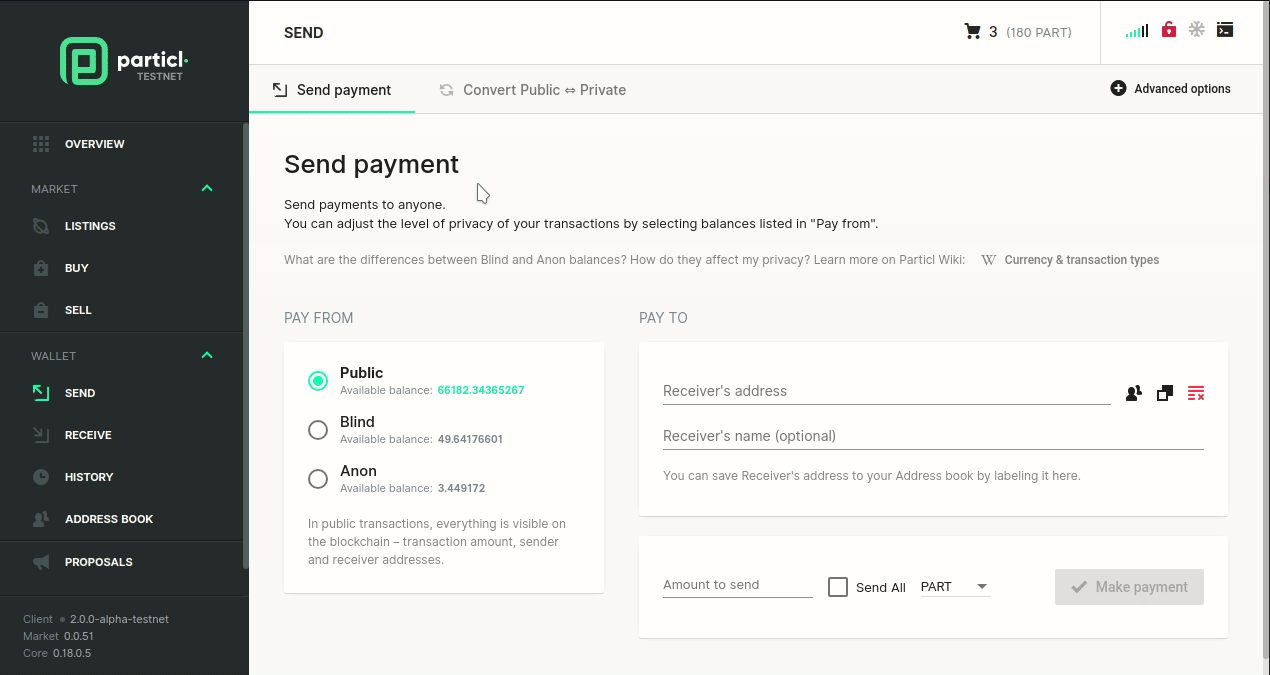Click the SEND page title
This screenshot has width=1270, height=675.
click(x=304, y=33)
